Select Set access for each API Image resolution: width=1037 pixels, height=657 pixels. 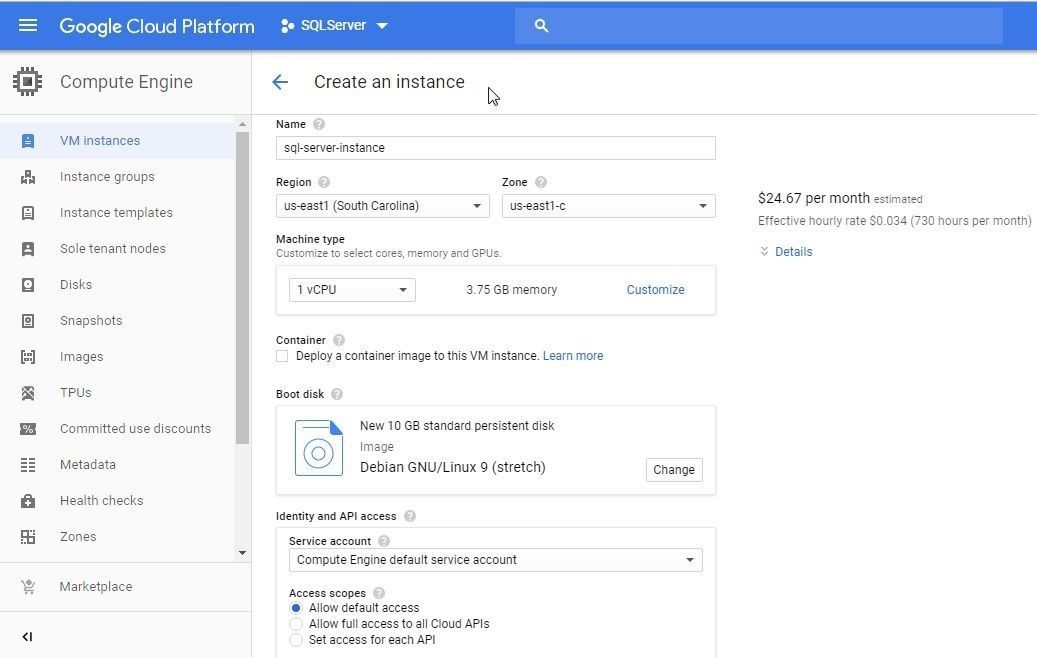click(296, 640)
